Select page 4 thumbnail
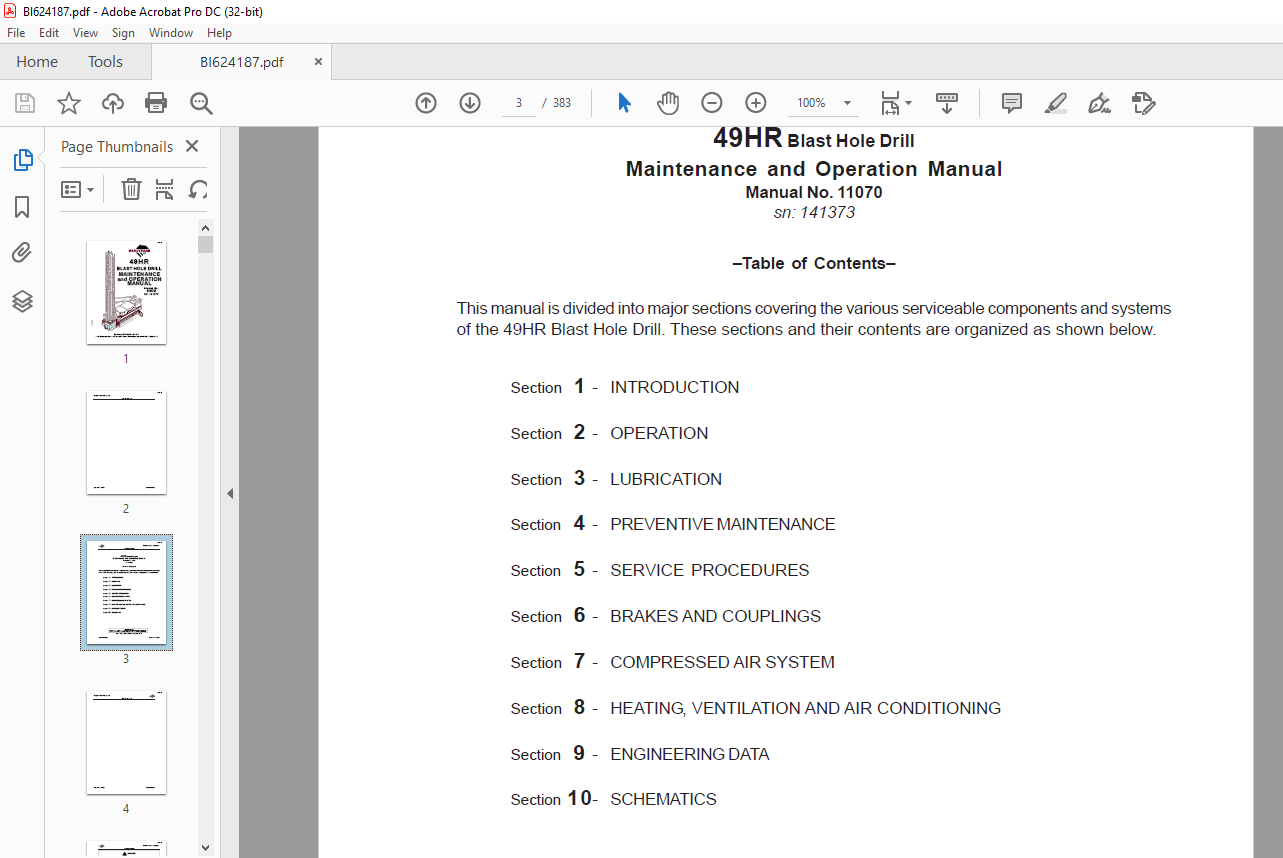1283x858 pixels. 126,743
